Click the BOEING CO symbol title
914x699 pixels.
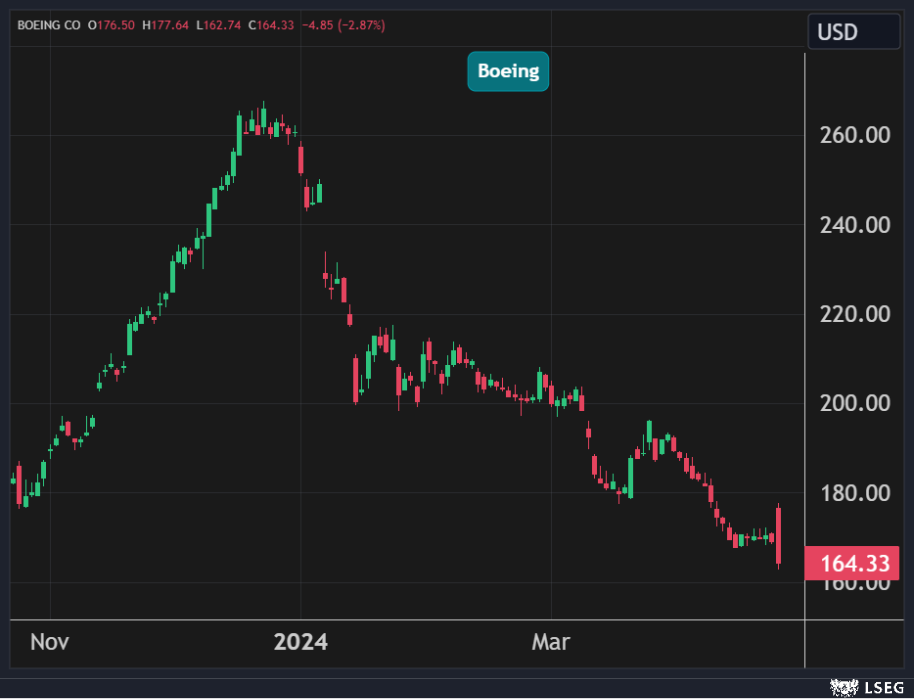click(49, 24)
